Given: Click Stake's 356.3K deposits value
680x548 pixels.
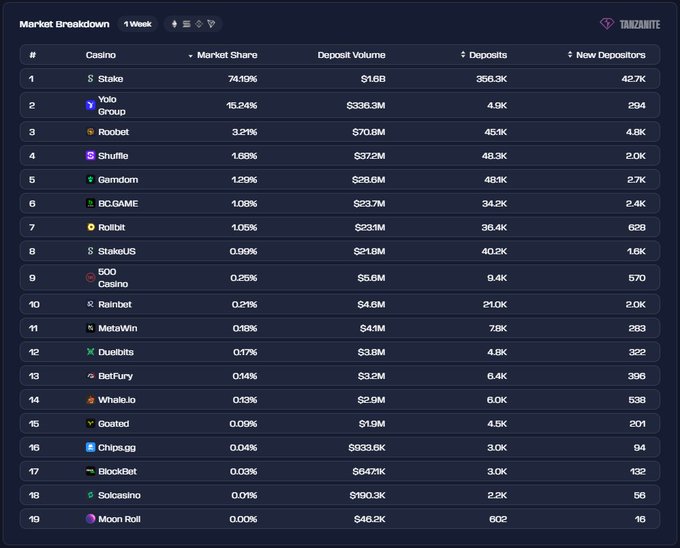Looking at the screenshot, I should [x=491, y=79].
